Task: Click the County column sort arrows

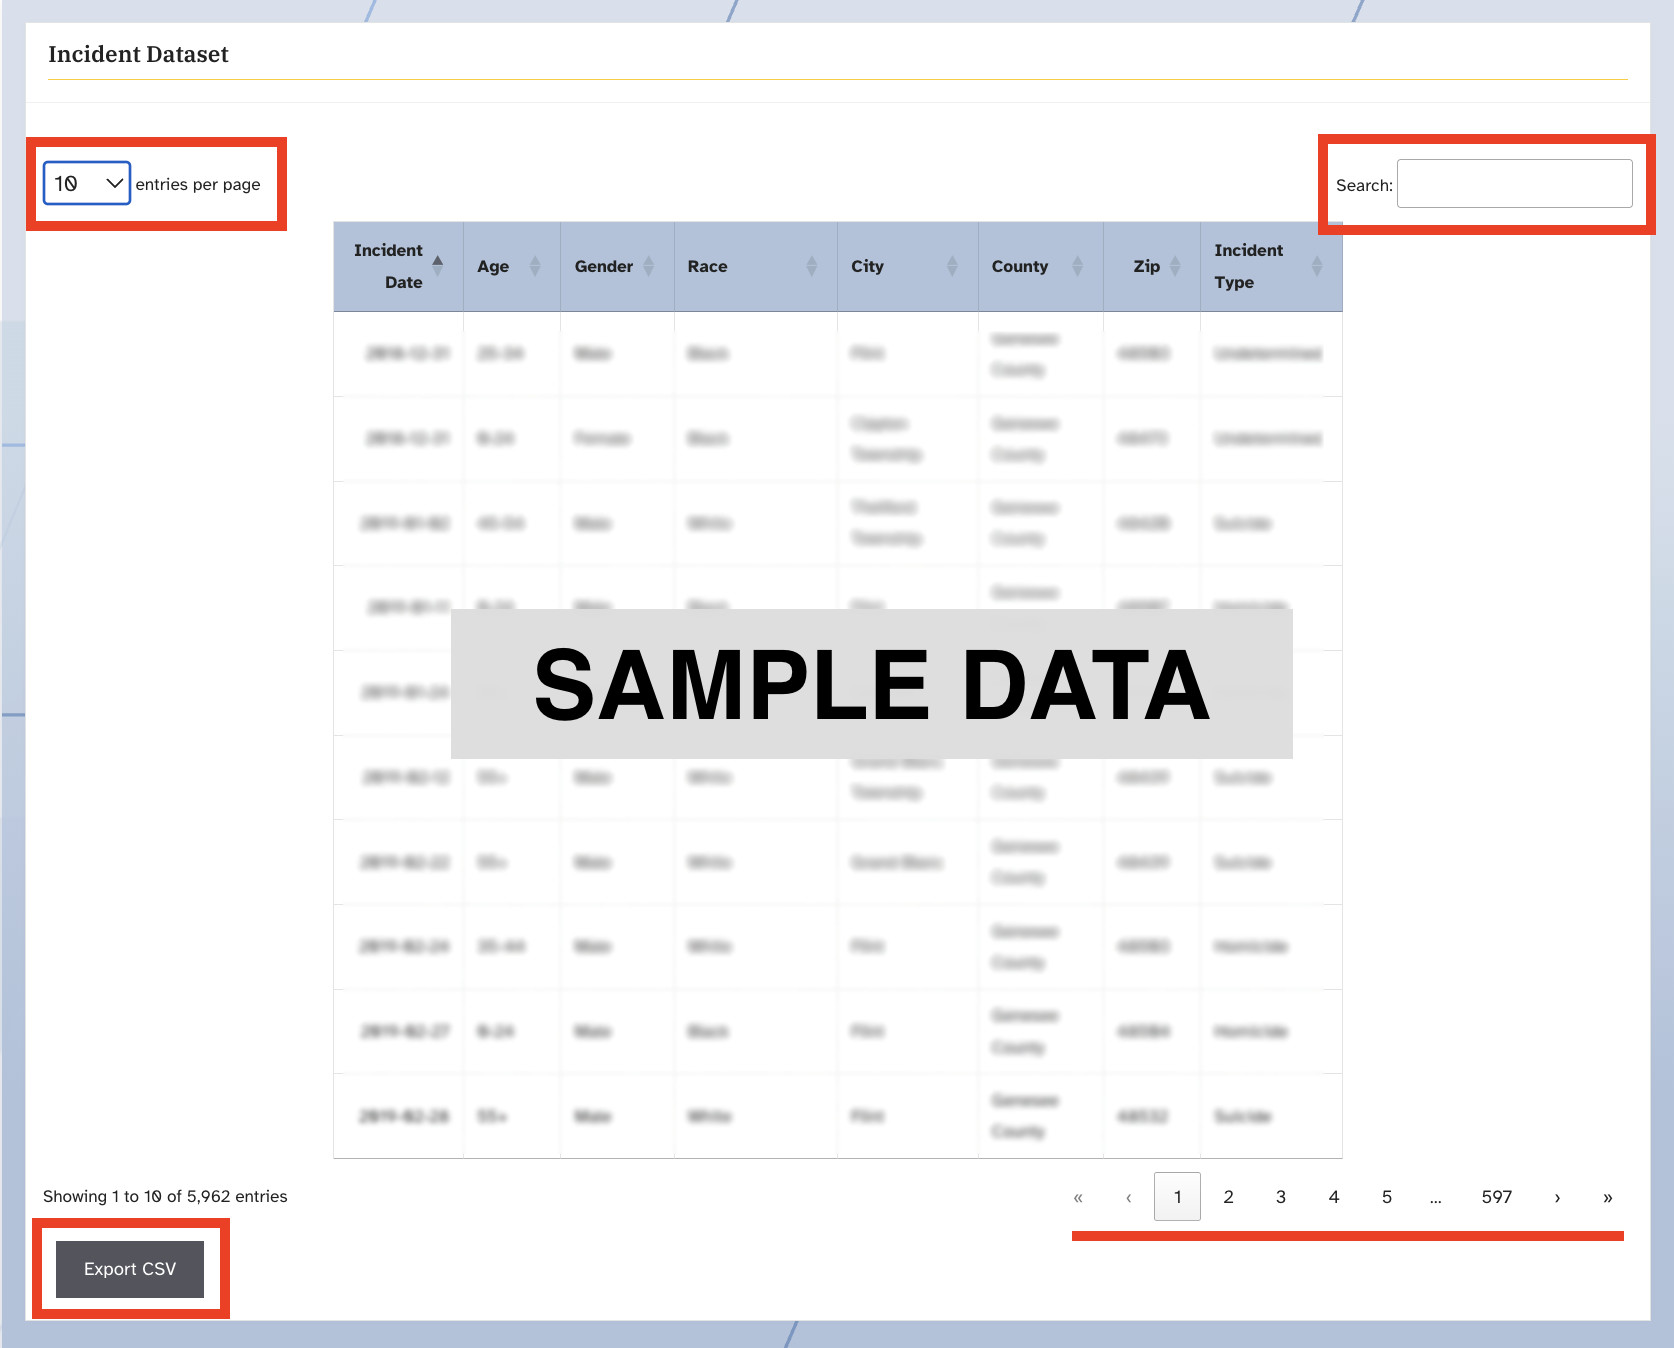Action: [1077, 266]
